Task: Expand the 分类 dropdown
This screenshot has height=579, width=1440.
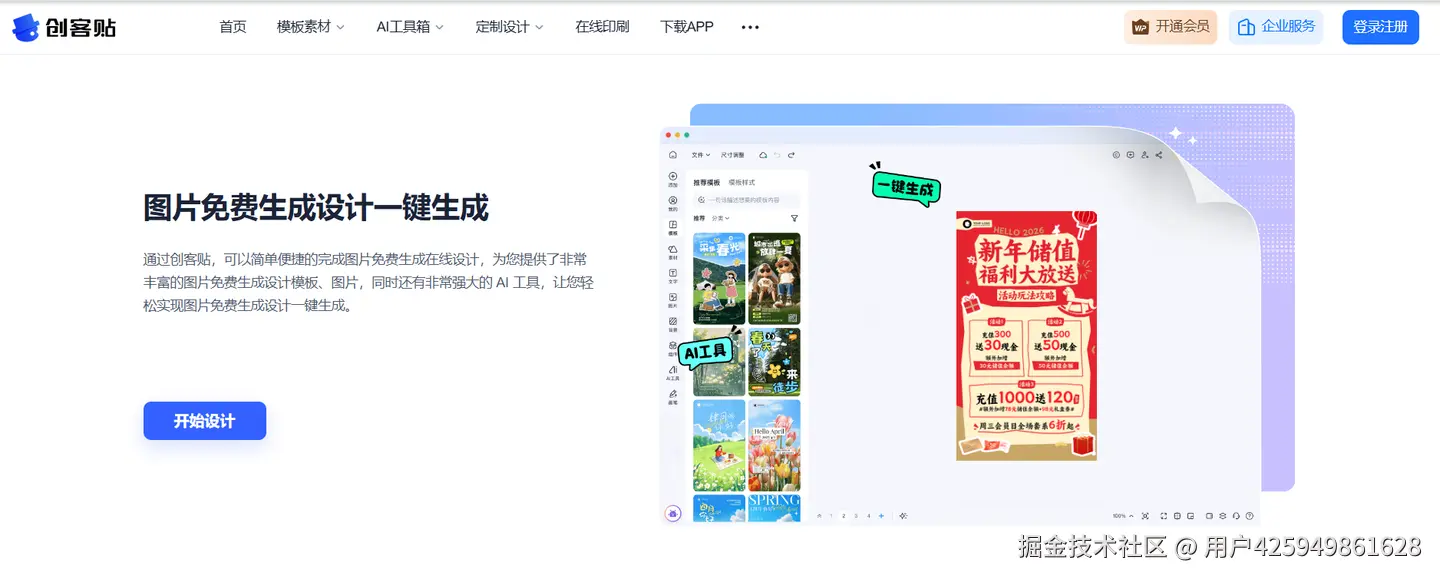Action: (721, 218)
